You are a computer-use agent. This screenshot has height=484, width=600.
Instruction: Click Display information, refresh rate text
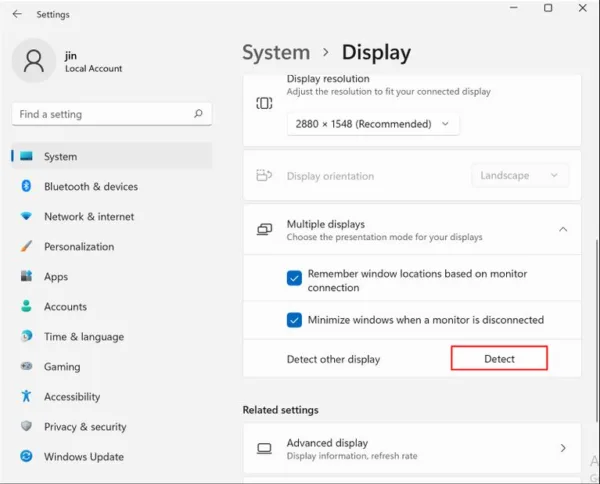tap(352, 456)
